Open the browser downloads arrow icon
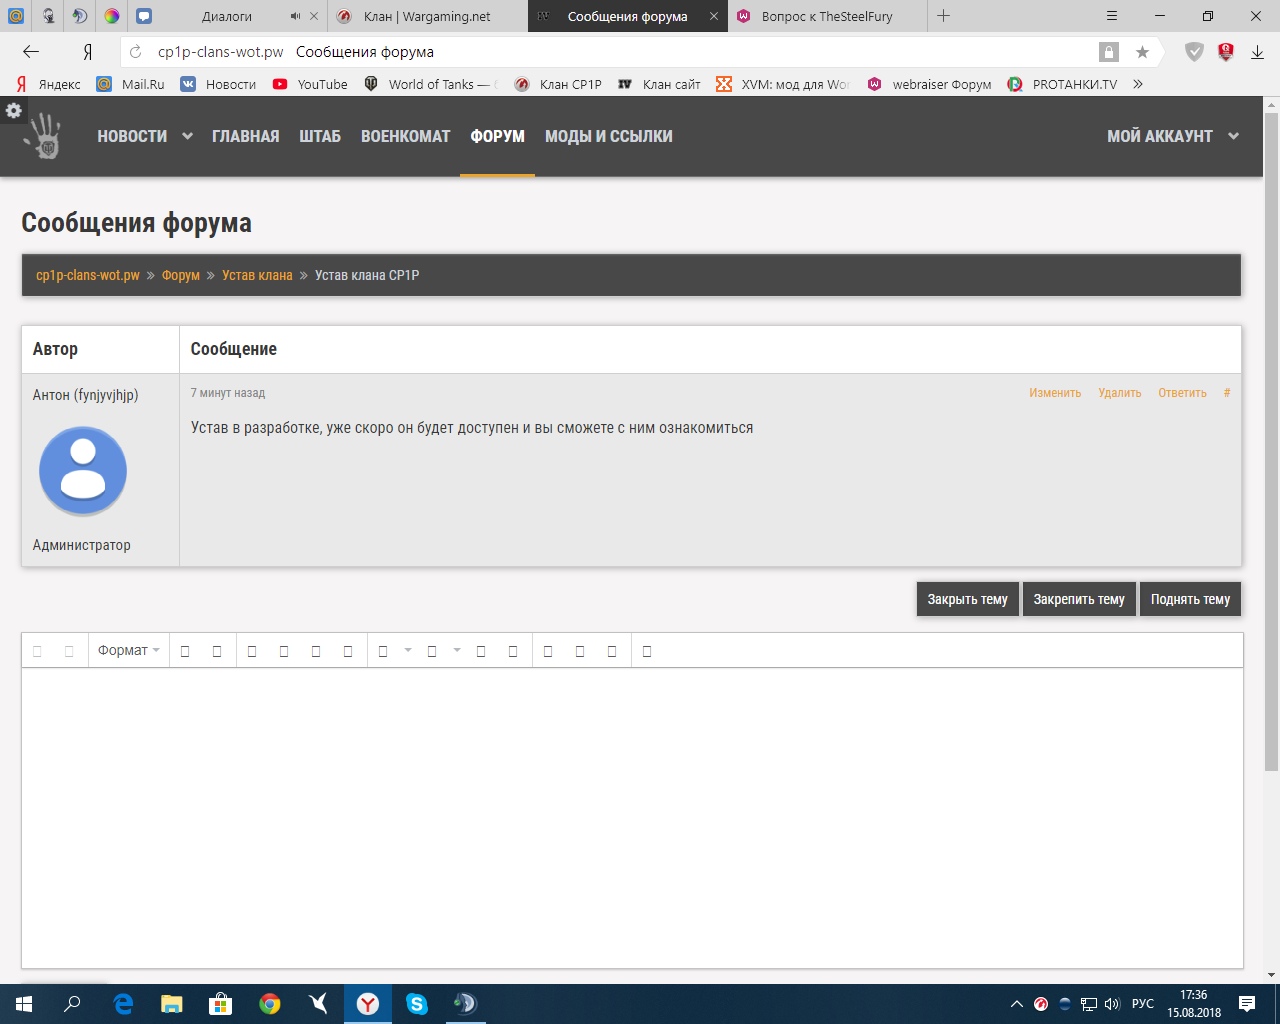1280x1024 pixels. 1257,52
